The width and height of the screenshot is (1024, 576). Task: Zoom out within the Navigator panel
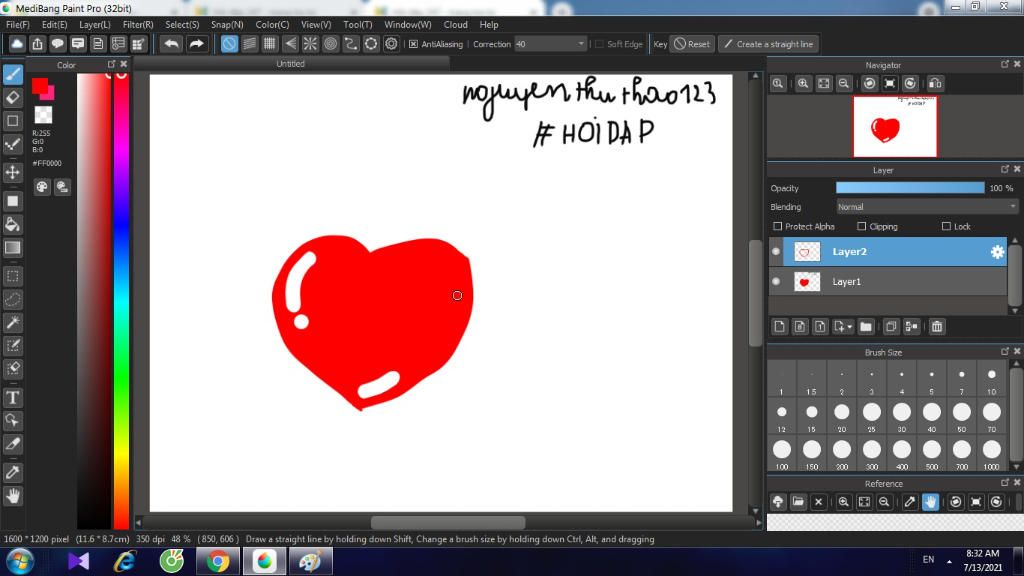[844, 84]
